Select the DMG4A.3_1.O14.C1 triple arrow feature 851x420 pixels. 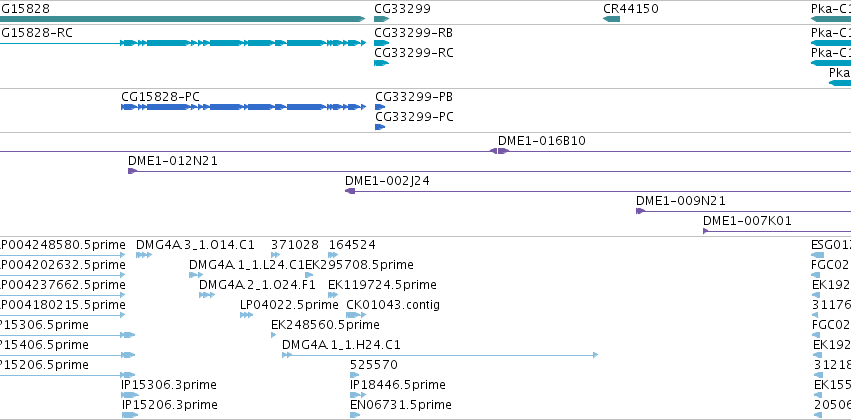pyautogui.click(x=144, y=255)
